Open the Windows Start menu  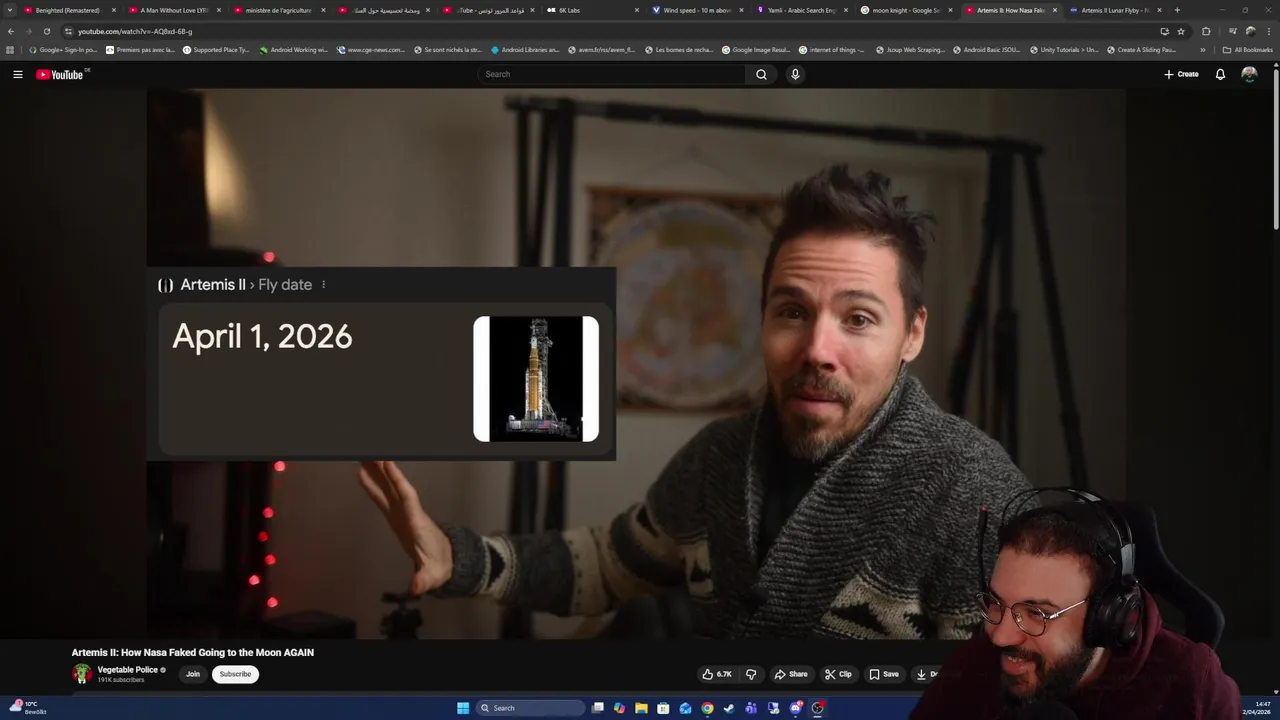point(463,708)
